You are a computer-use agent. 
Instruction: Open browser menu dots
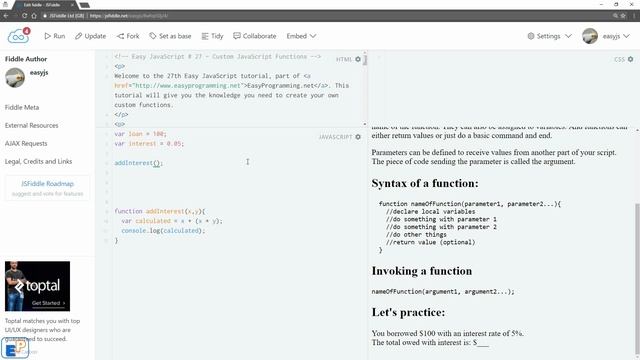635,16
